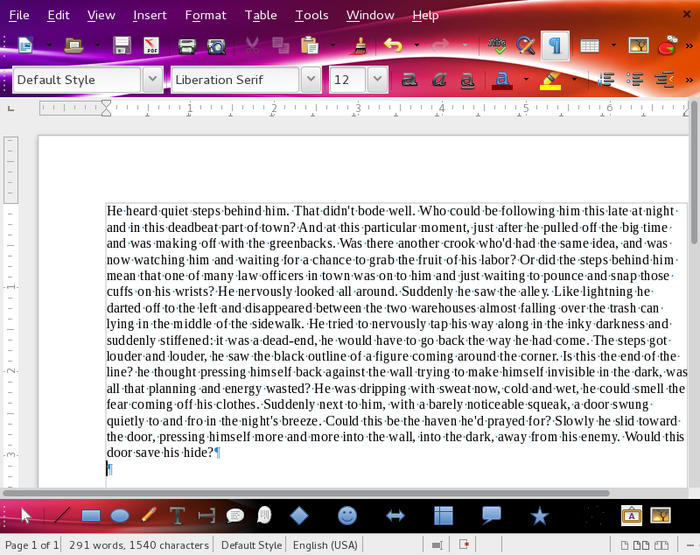
Task: Toggle bulleted list
Action: (x=634, y=79)
